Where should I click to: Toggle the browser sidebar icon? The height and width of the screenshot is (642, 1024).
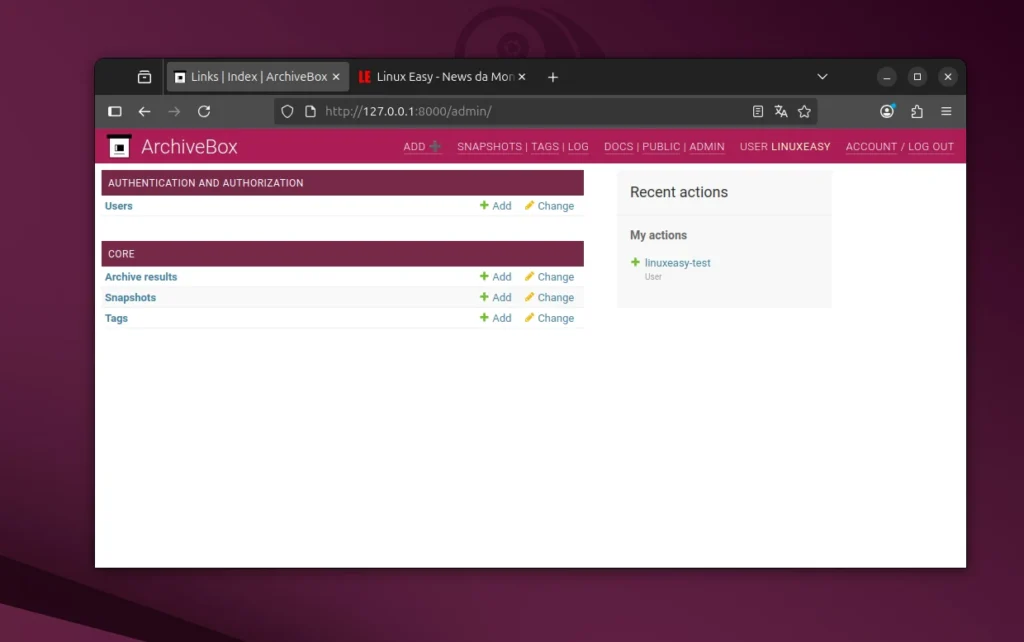pyautogui.click(x=114, y=111)
